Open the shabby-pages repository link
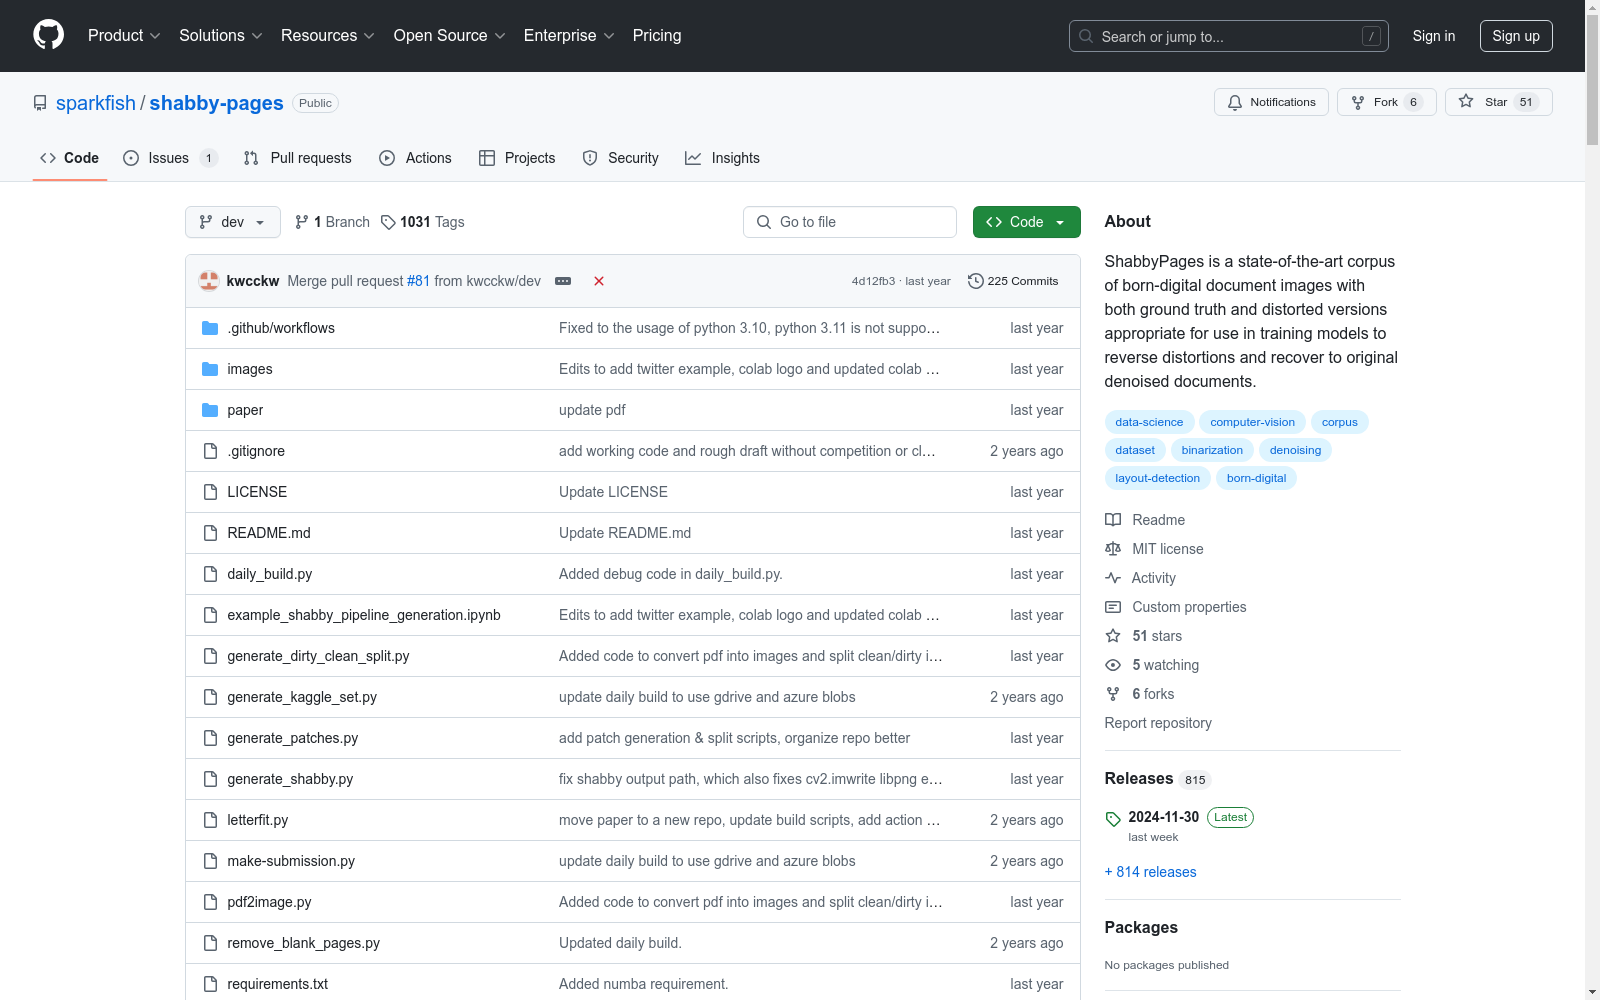The width and height of the screenshot is (1600, 1000). [x=216, y=103]
